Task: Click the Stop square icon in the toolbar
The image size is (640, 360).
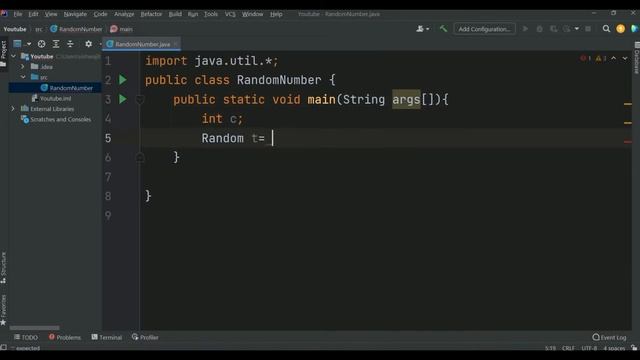Action: [x=588, y=29]
